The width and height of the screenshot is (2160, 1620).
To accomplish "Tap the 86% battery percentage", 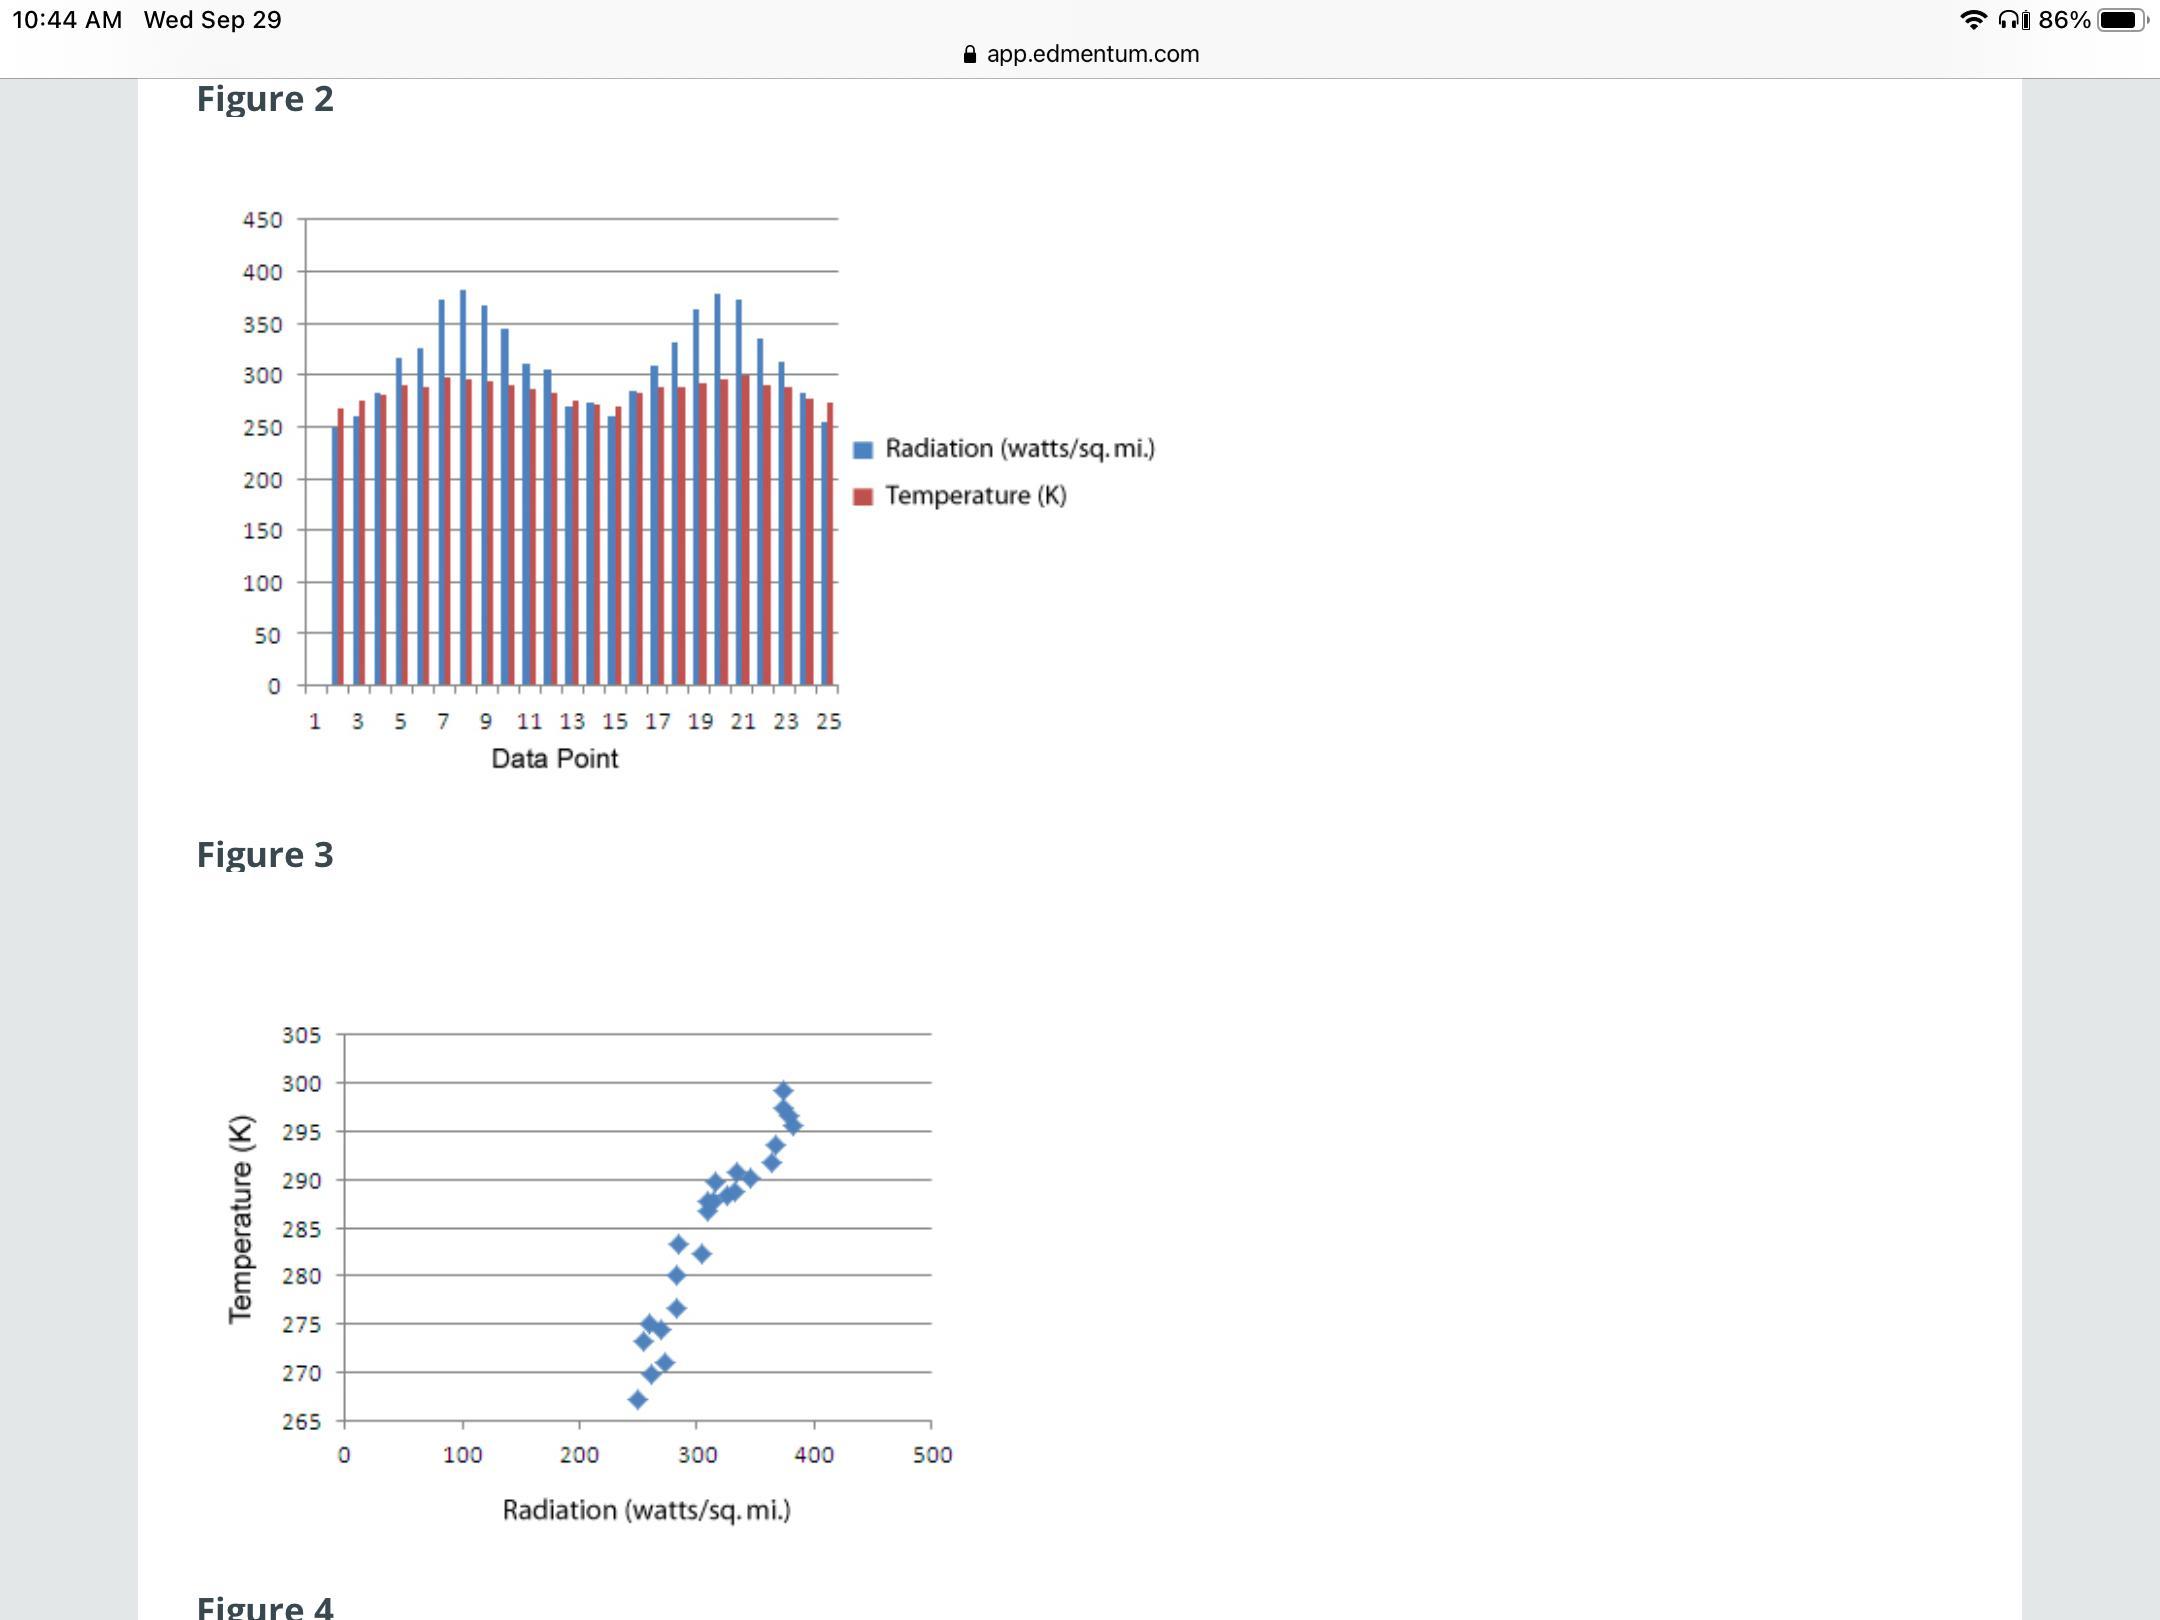I will pyautogui.click(x=2064, y=20).
